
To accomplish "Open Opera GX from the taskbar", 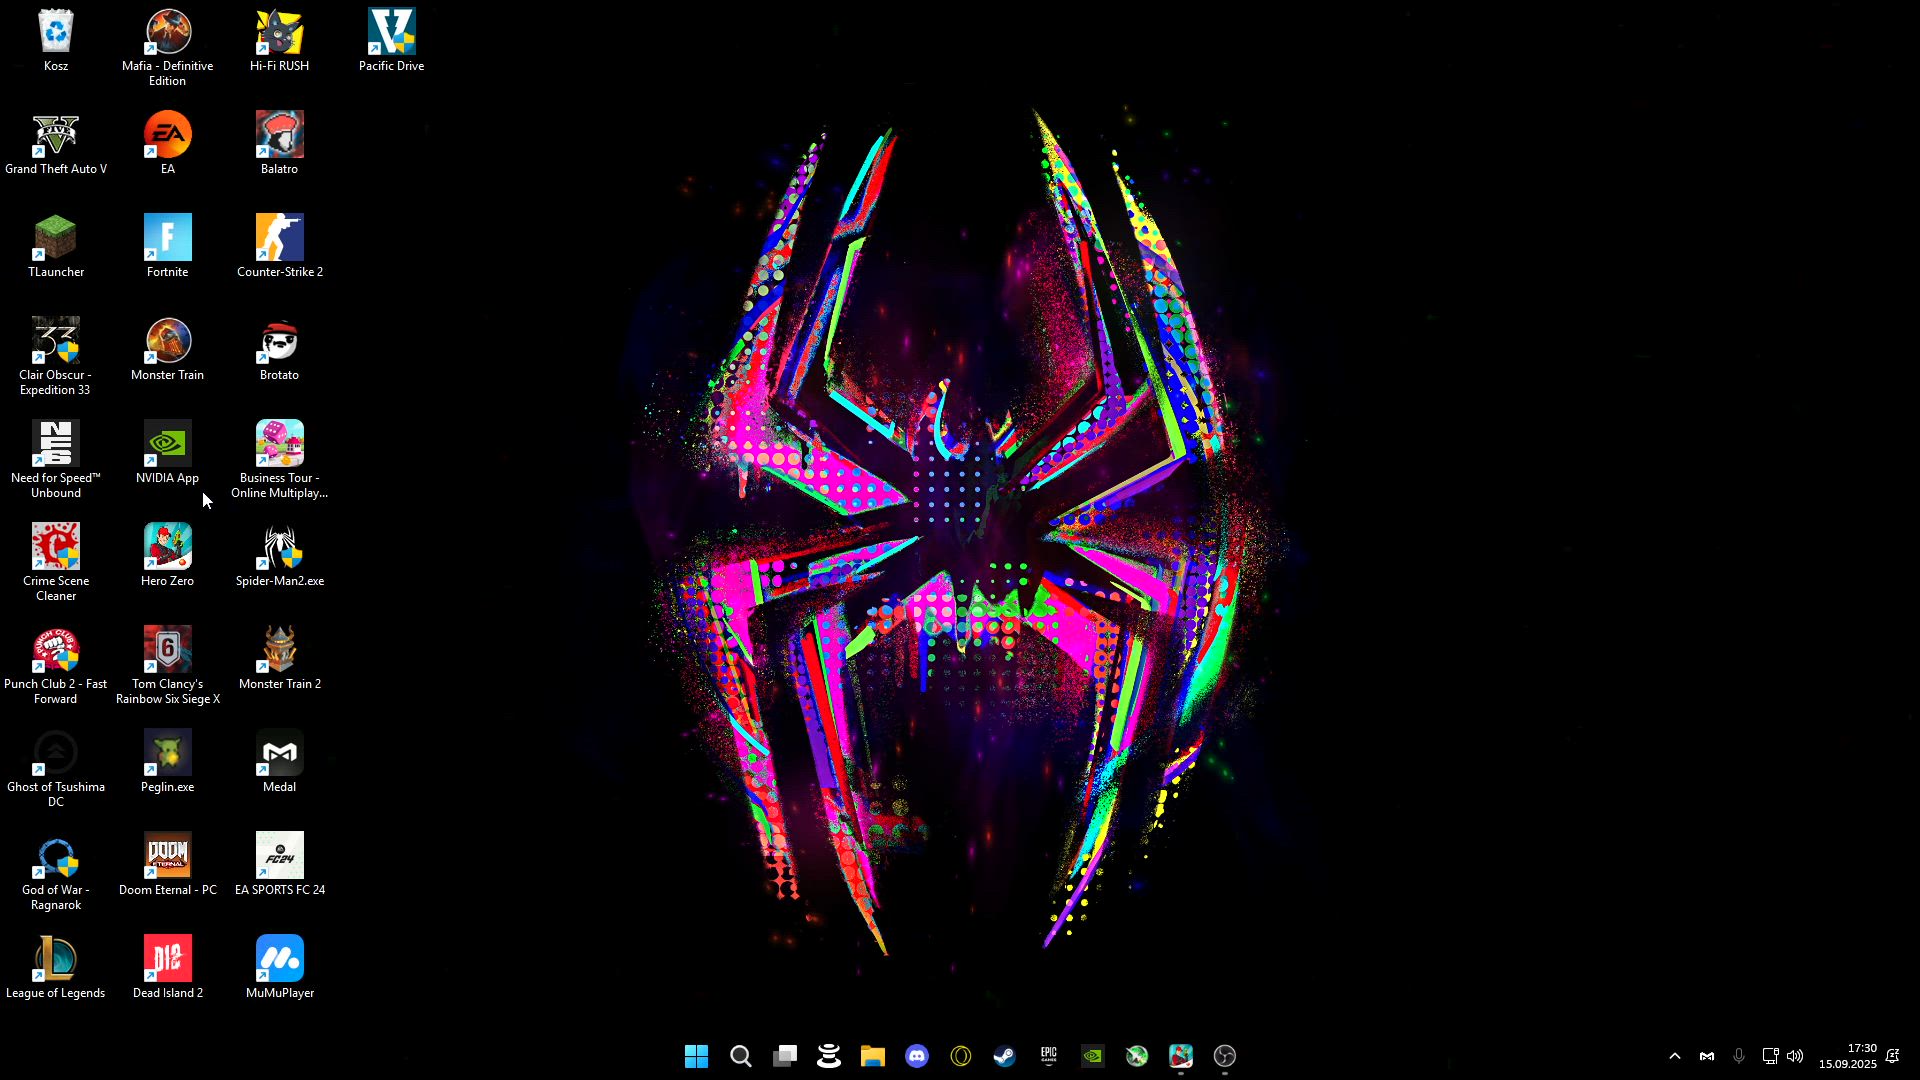I will [961, 1056].
